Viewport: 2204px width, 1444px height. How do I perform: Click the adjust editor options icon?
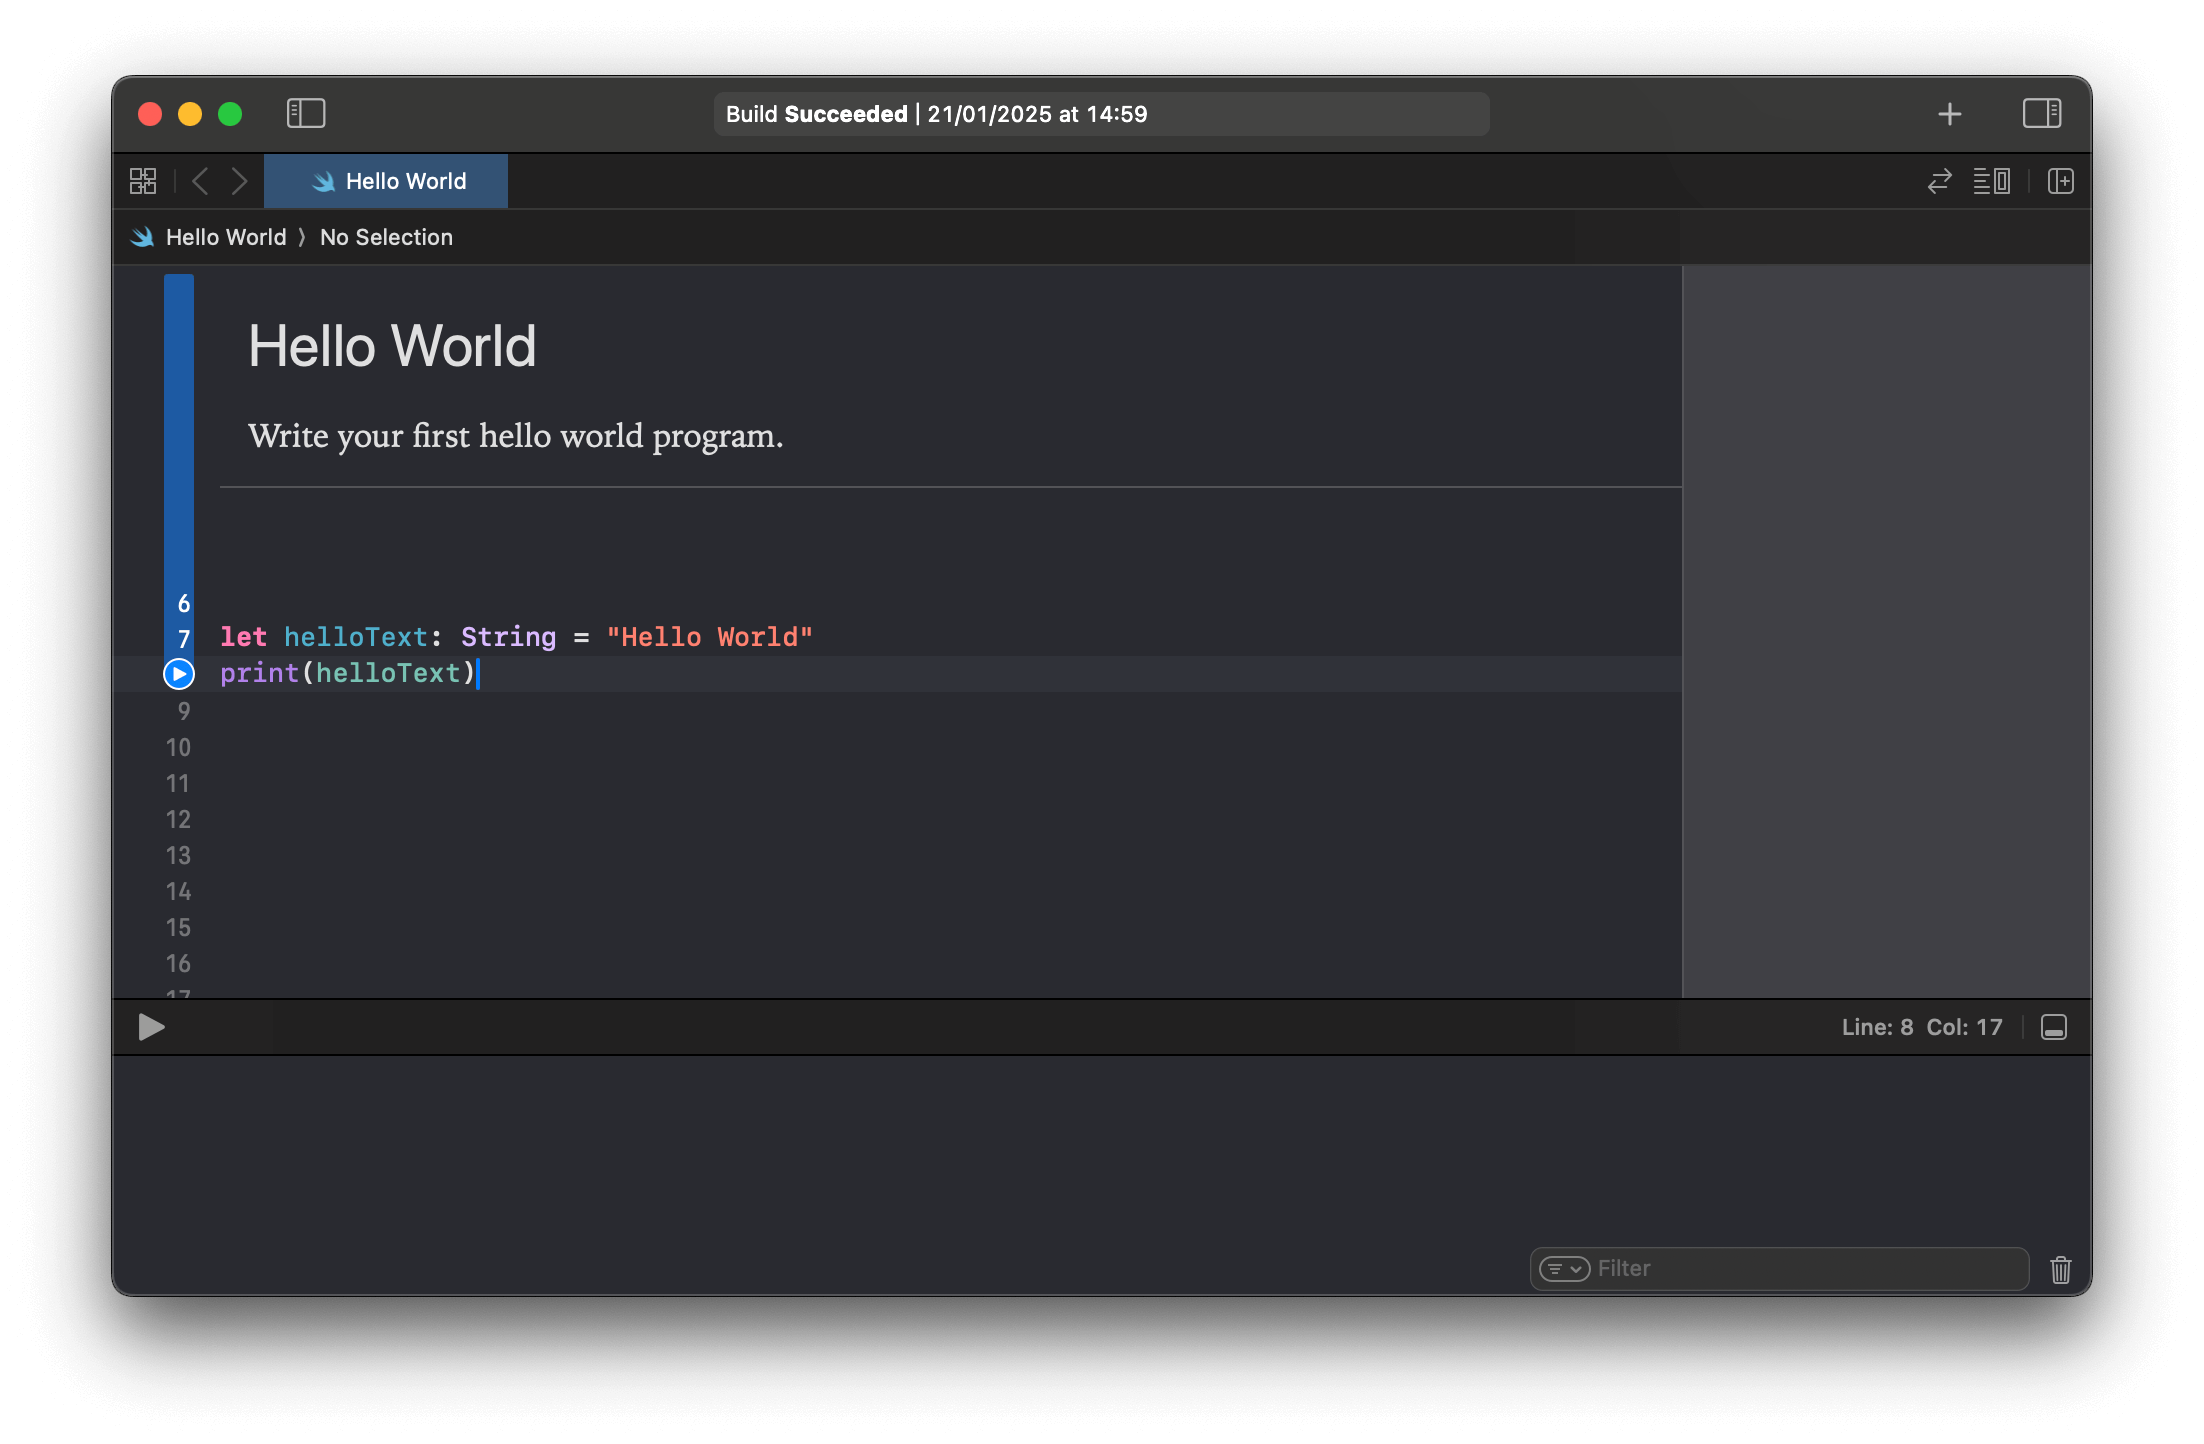(x=1991, y=181)
